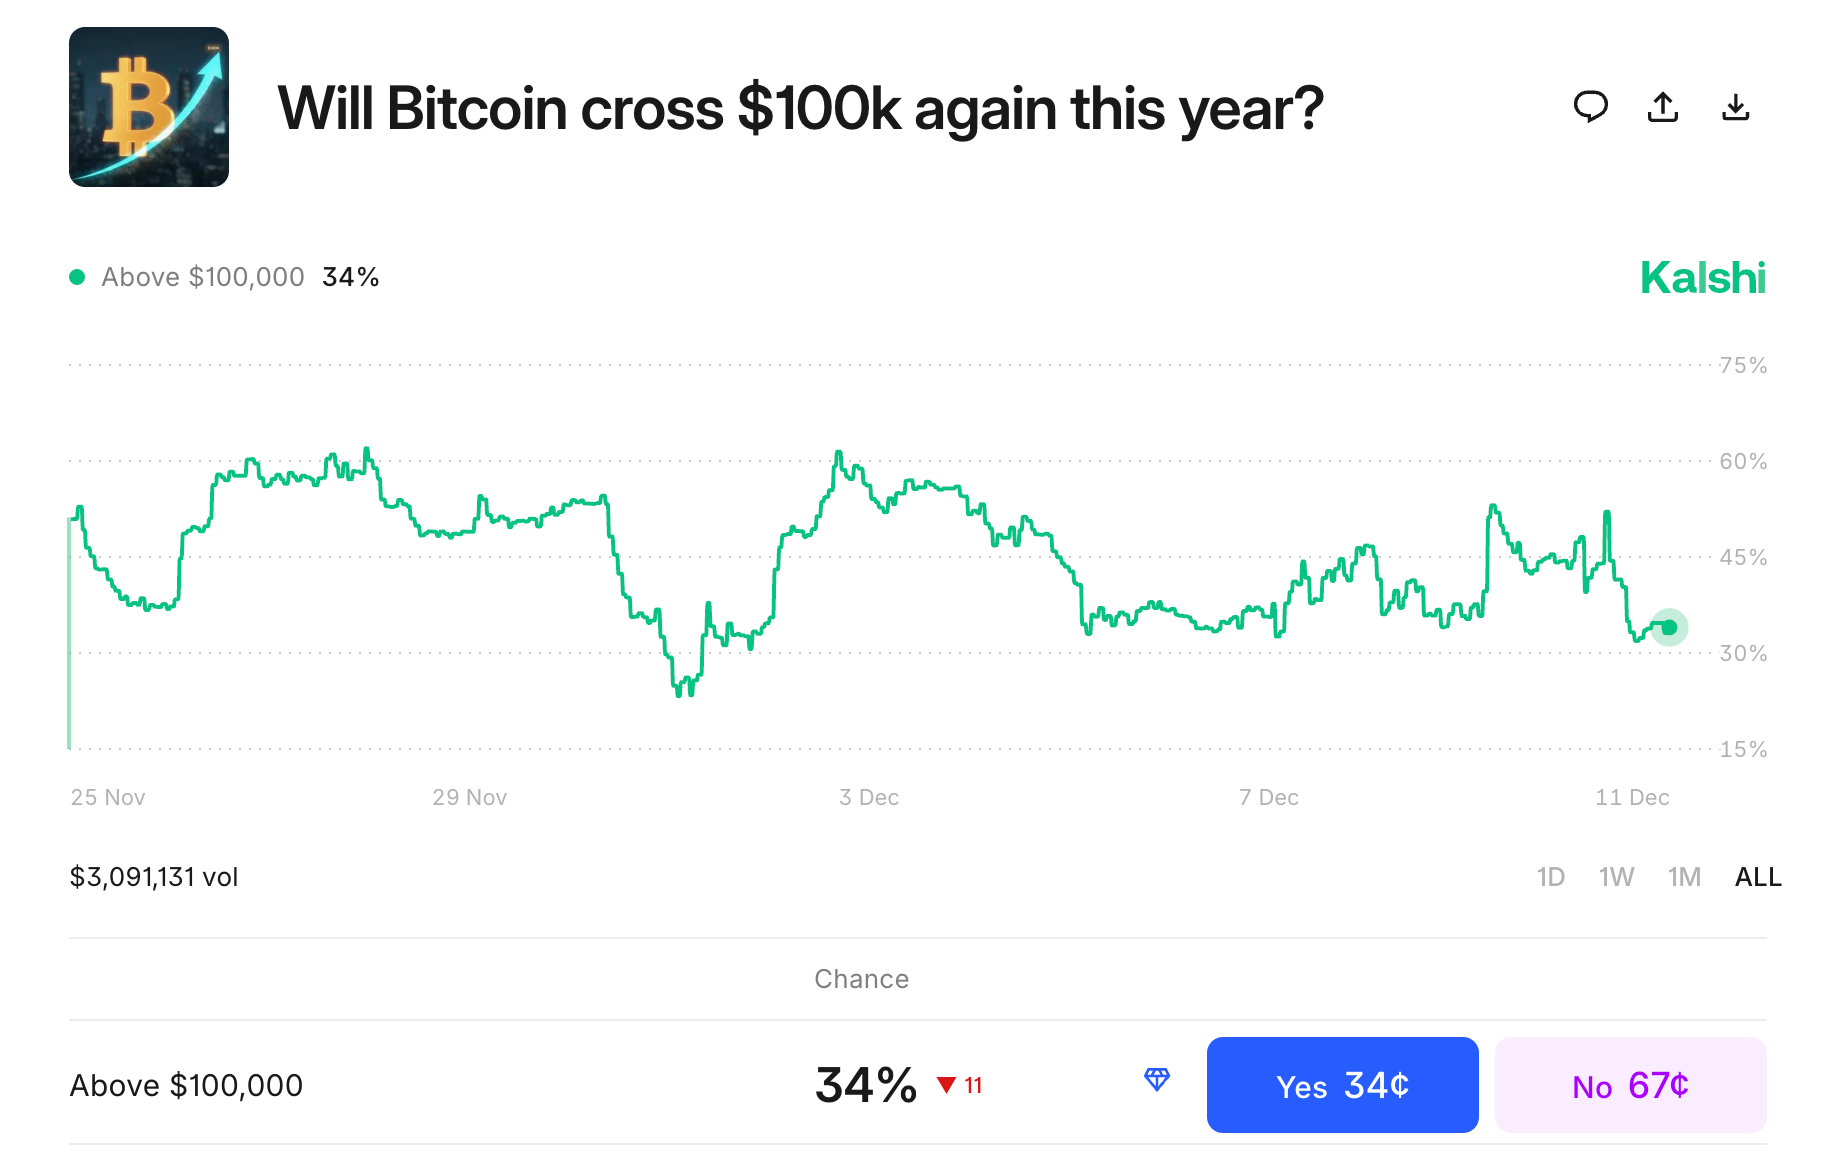Image resolution: width=1823 pixels, height=1172 pixels.
Task: Open the comments for this market
Action: click(x=1591, y=107)
